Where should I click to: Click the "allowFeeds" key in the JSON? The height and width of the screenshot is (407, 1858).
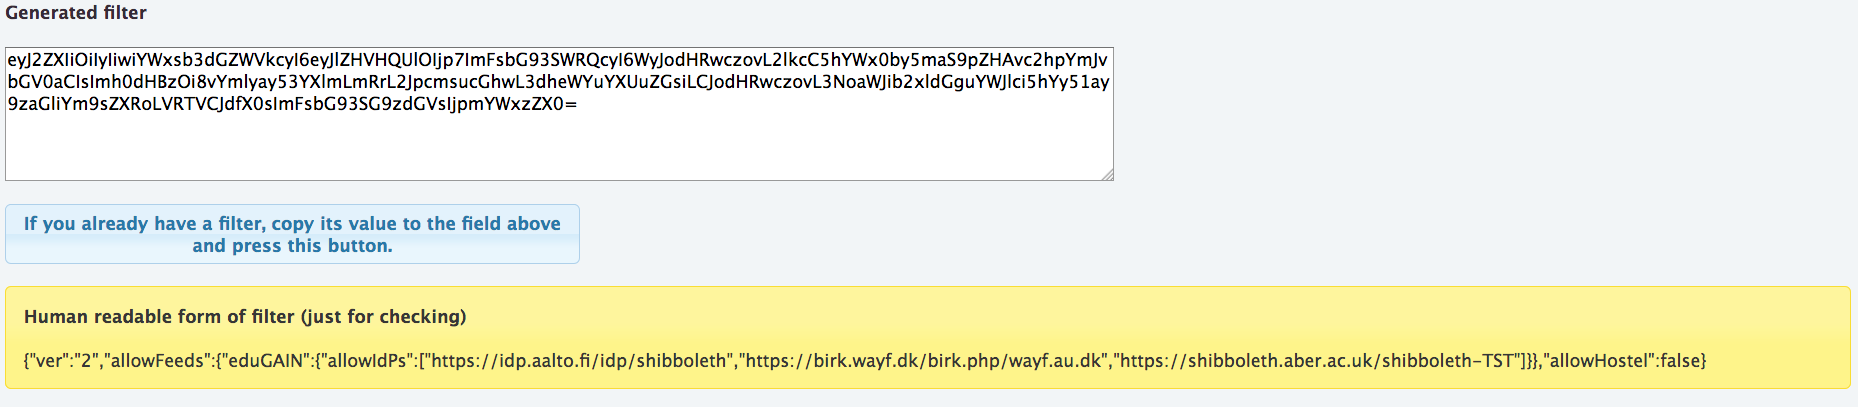(x=158, y=361)
